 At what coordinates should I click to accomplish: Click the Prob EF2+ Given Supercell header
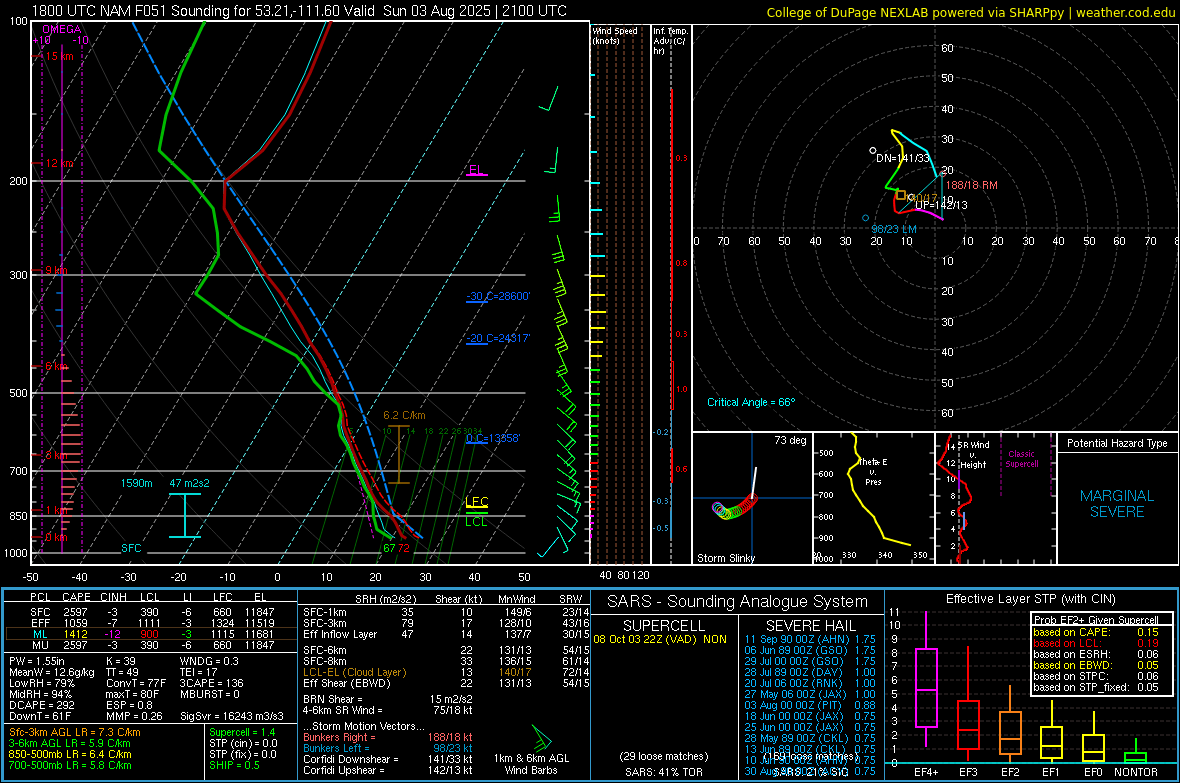pyautogui.click(x=1096, y=620)
